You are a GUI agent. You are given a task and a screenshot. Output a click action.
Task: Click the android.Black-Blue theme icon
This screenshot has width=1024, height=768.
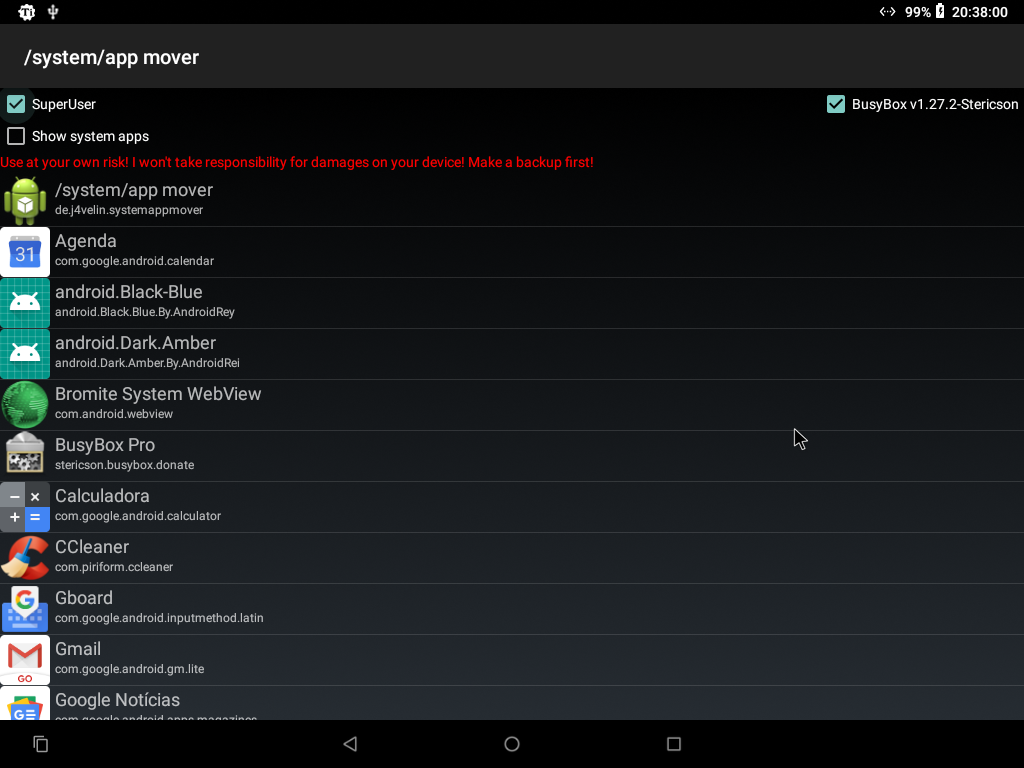point(25,303)
